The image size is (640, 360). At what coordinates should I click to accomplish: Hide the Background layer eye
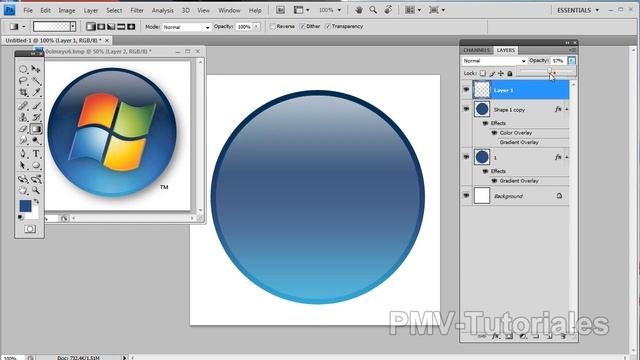[466, 196]
